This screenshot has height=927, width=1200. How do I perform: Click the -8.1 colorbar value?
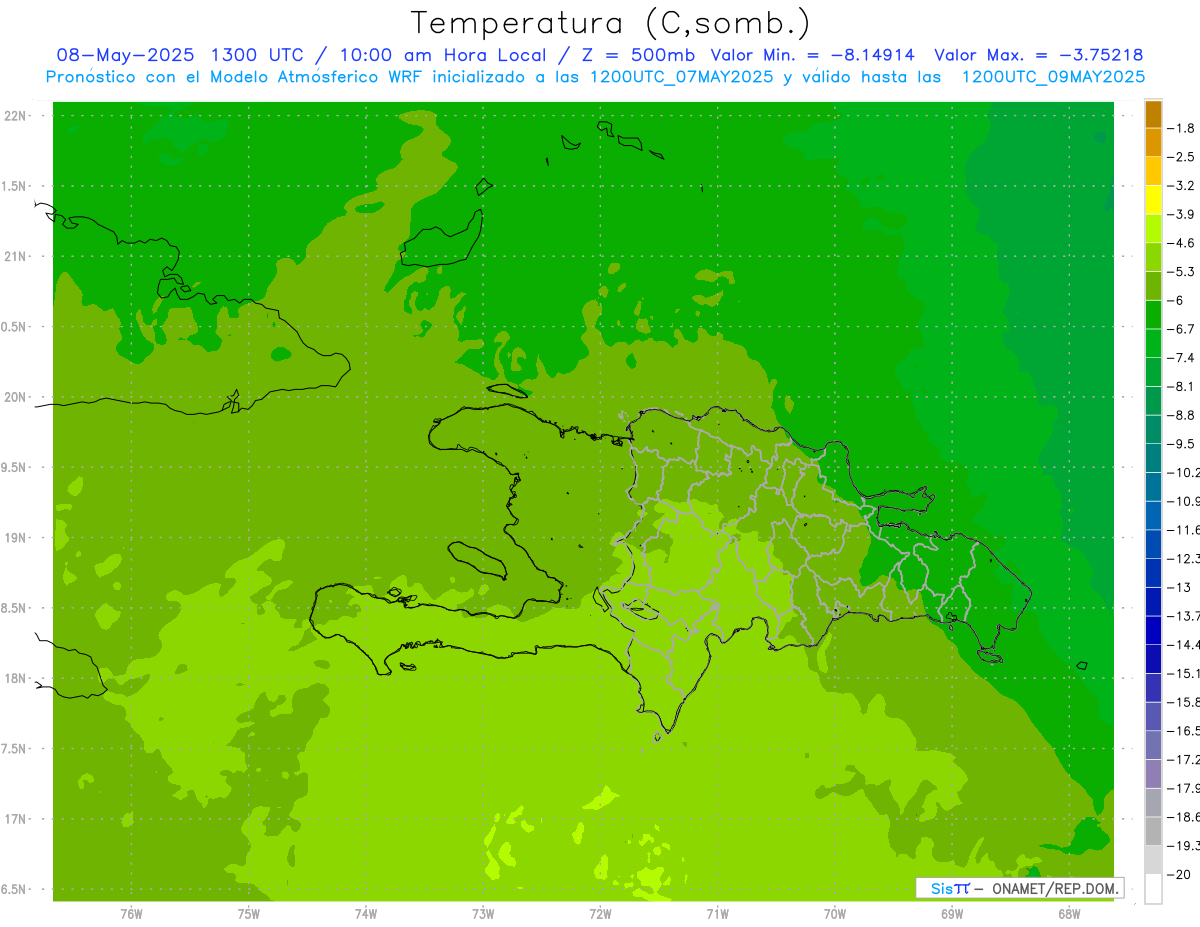pyautogui.click(x=1182, y=386)
